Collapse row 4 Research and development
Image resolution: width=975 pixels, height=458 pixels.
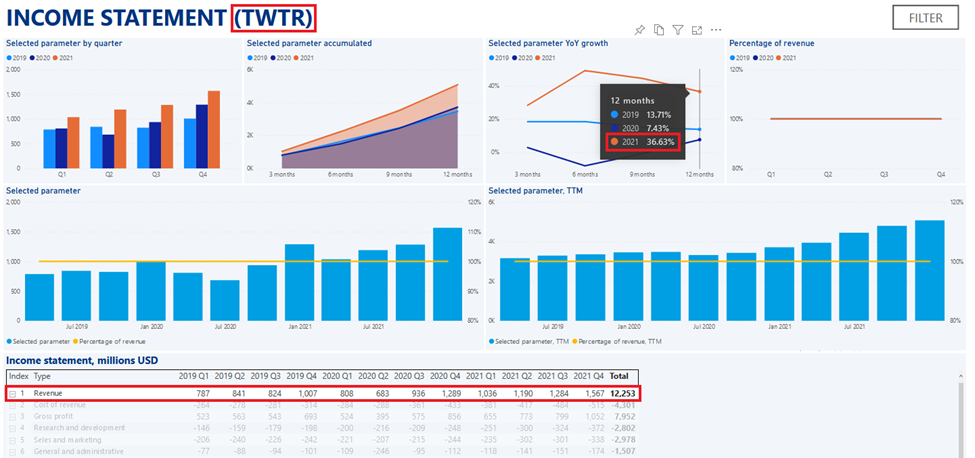coord(12,428)
